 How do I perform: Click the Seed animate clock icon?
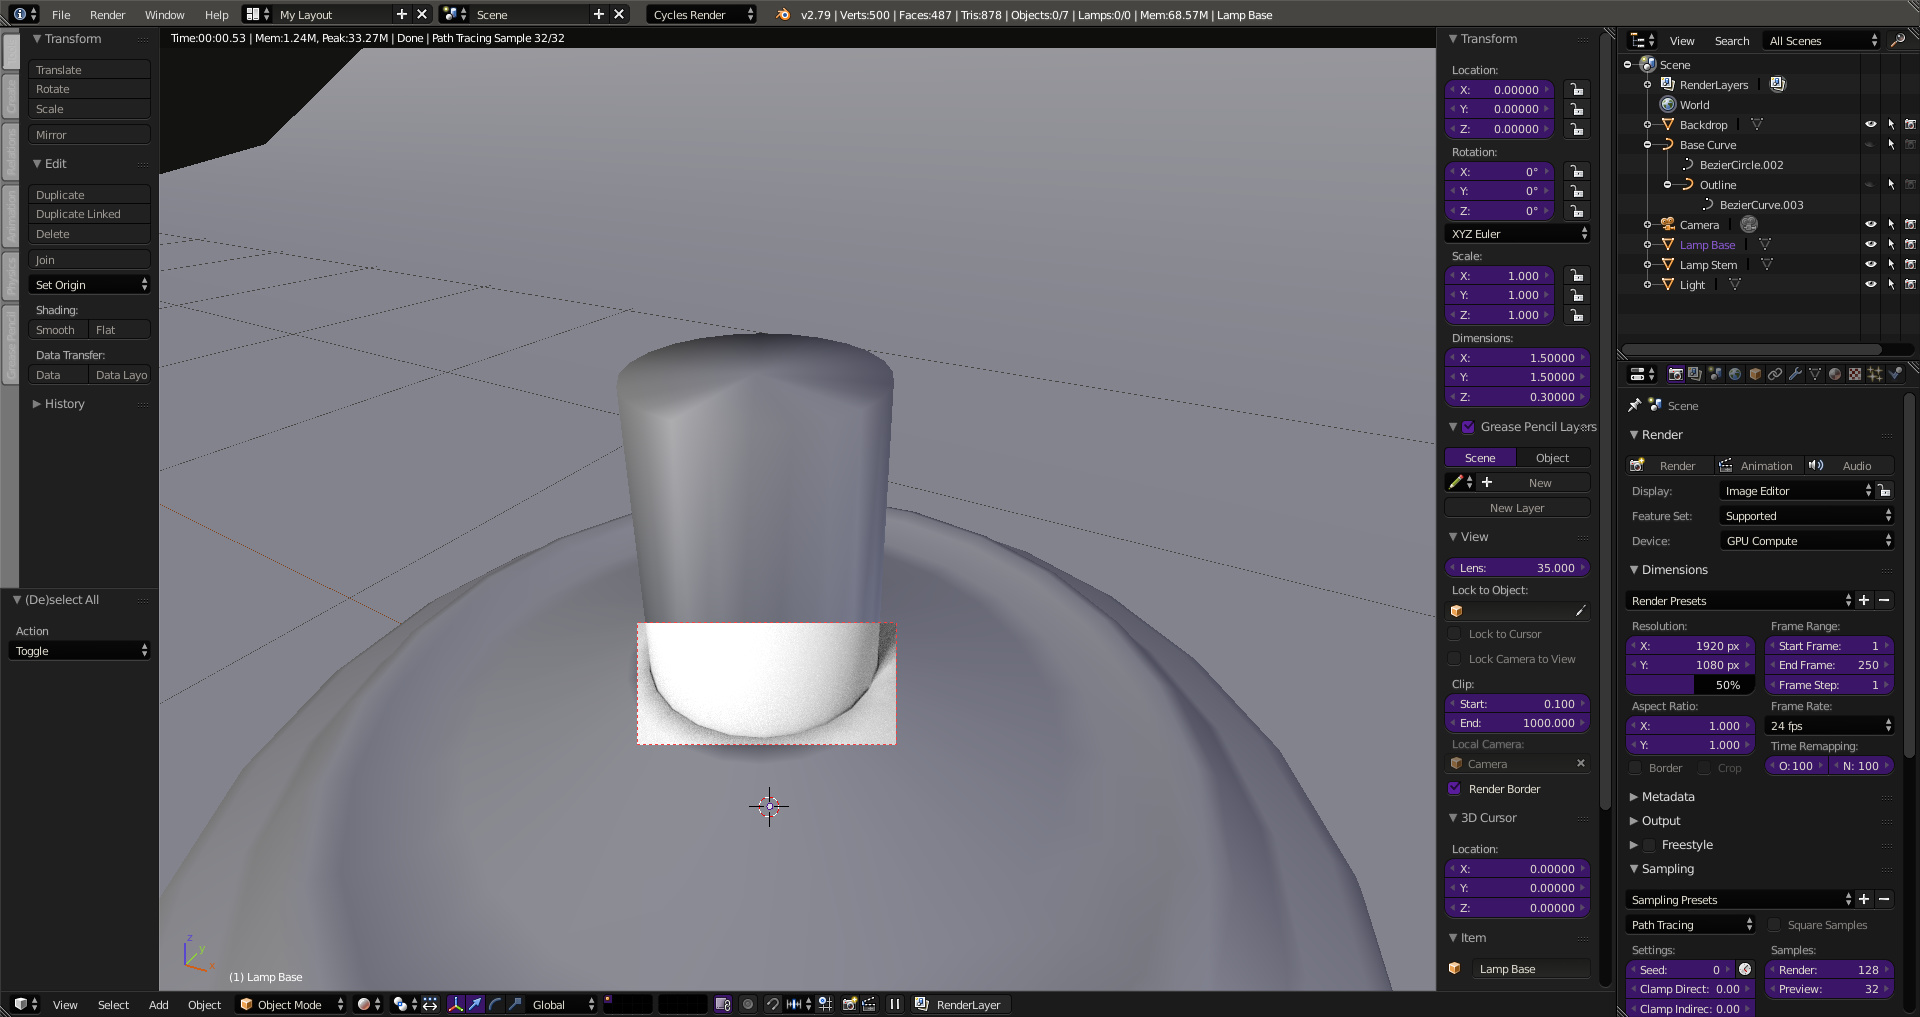(x=1745, y=969)
